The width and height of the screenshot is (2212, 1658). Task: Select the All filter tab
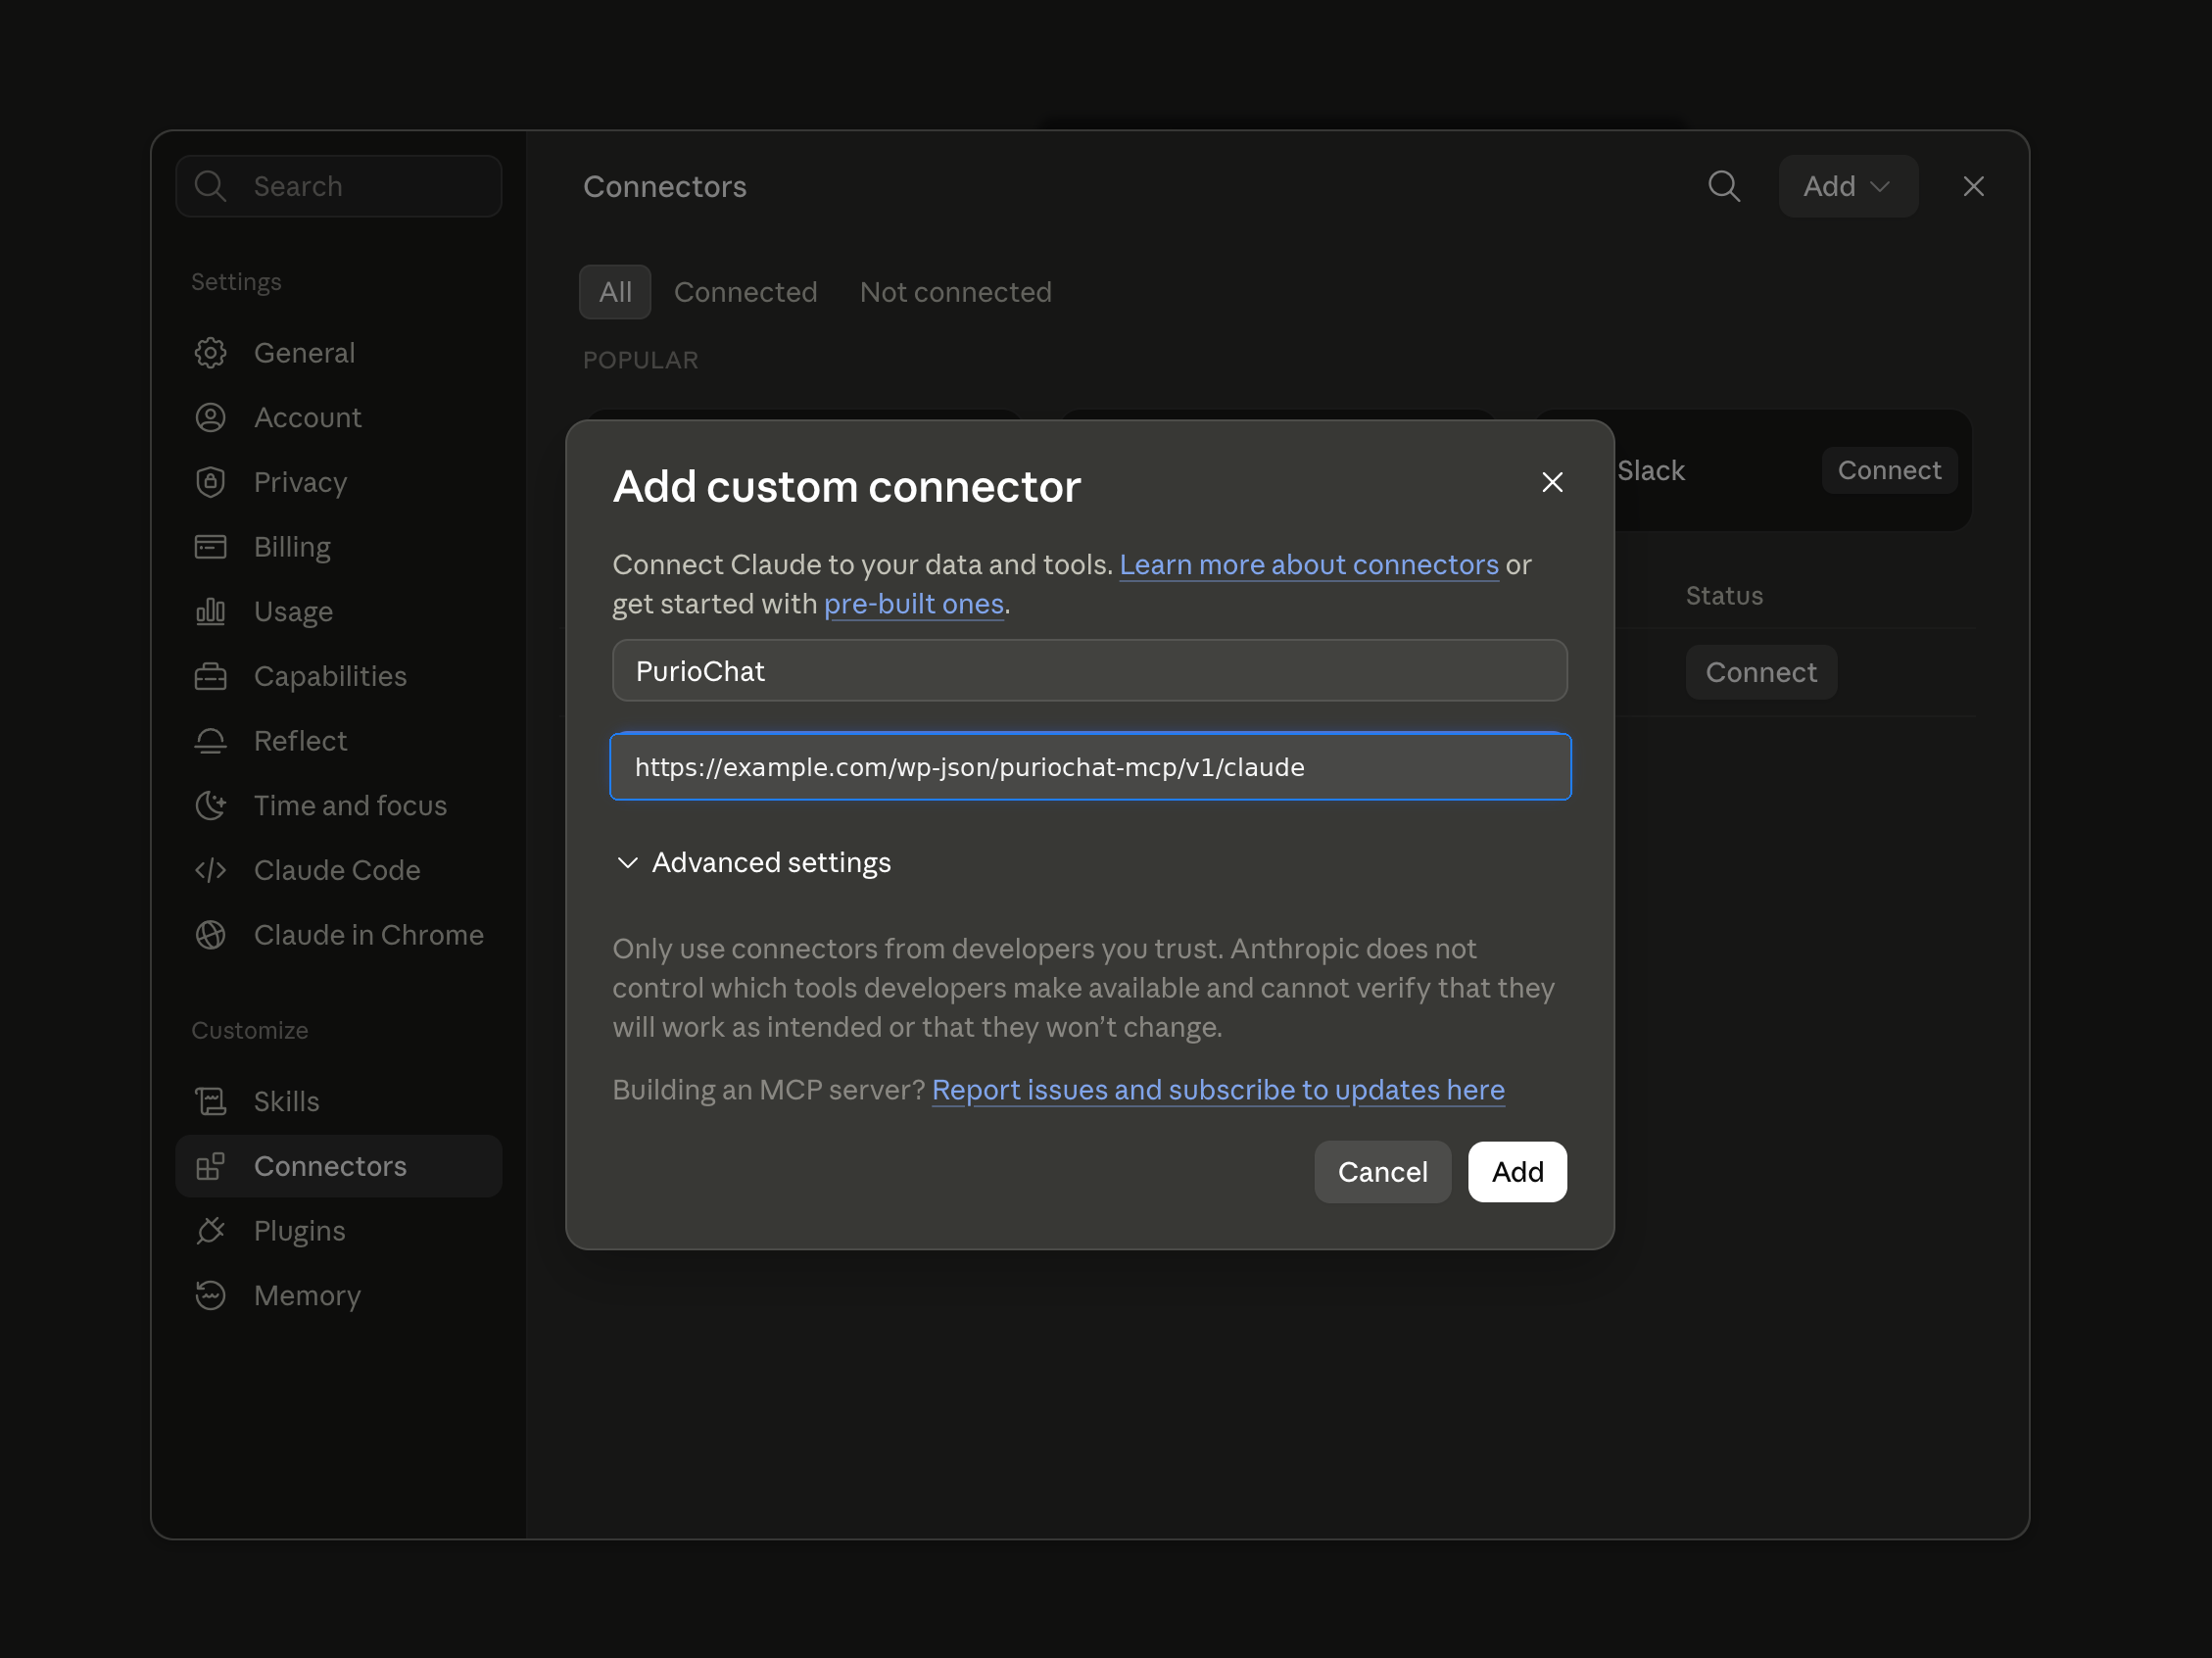615,292
